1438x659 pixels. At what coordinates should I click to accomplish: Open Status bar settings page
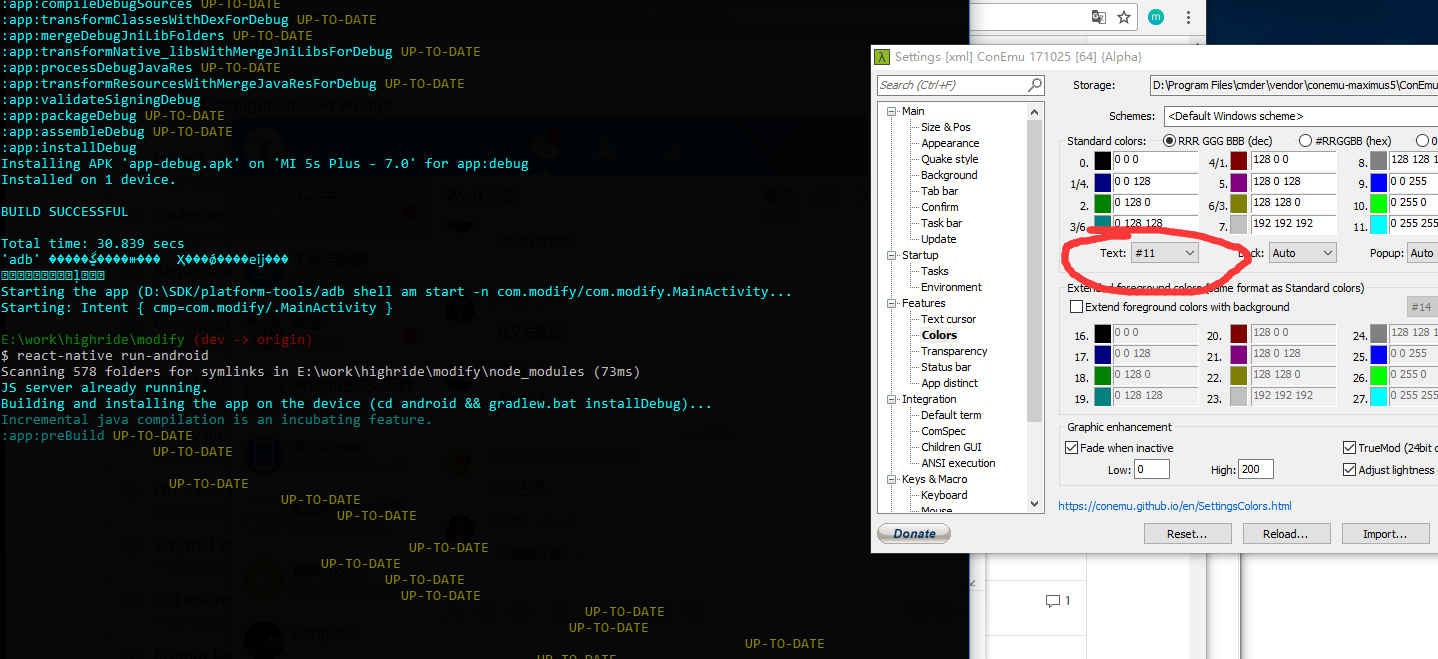click(946, 367)
